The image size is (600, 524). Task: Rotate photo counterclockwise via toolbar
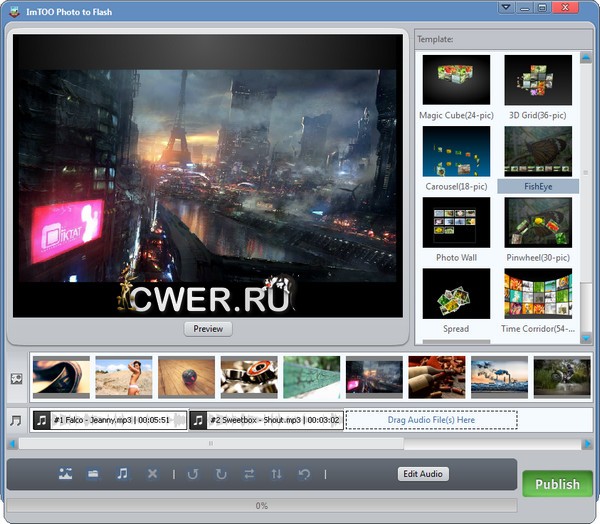point(193,474)
